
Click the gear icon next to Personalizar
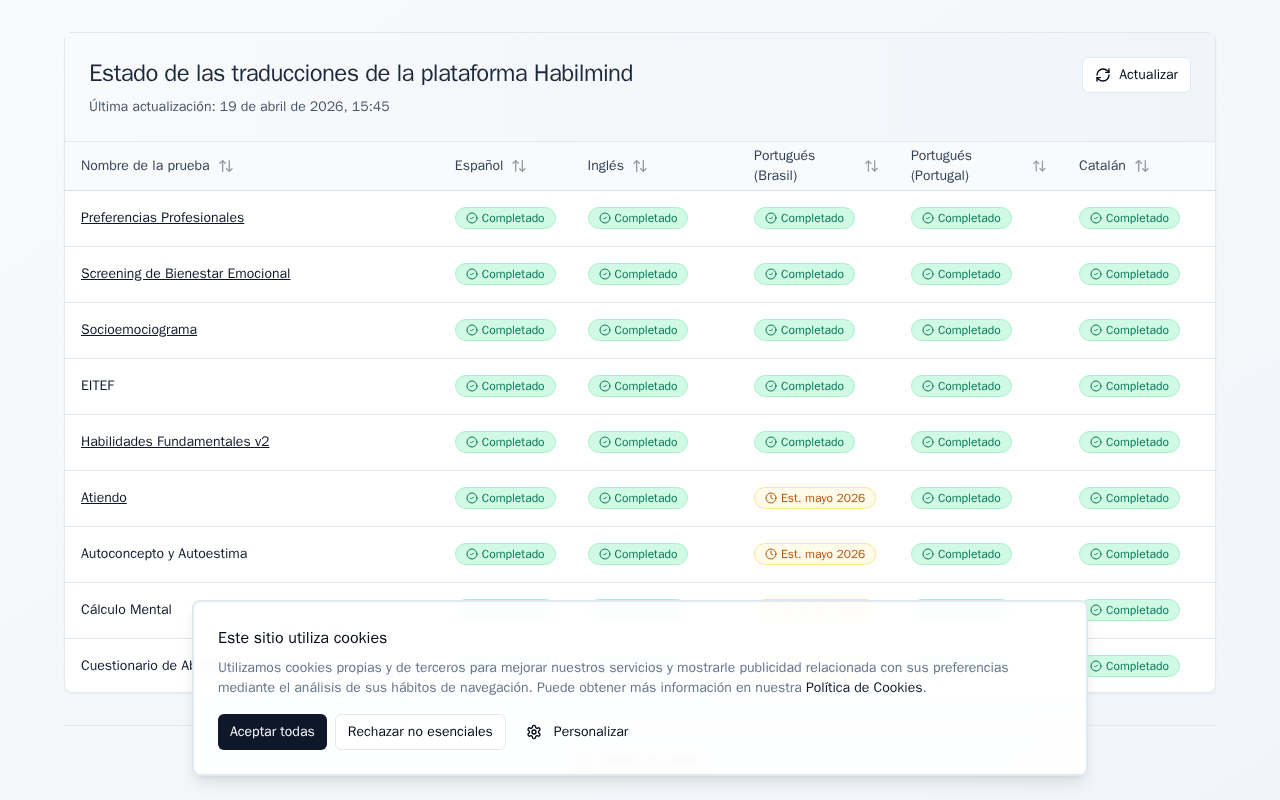coord(534,732)
